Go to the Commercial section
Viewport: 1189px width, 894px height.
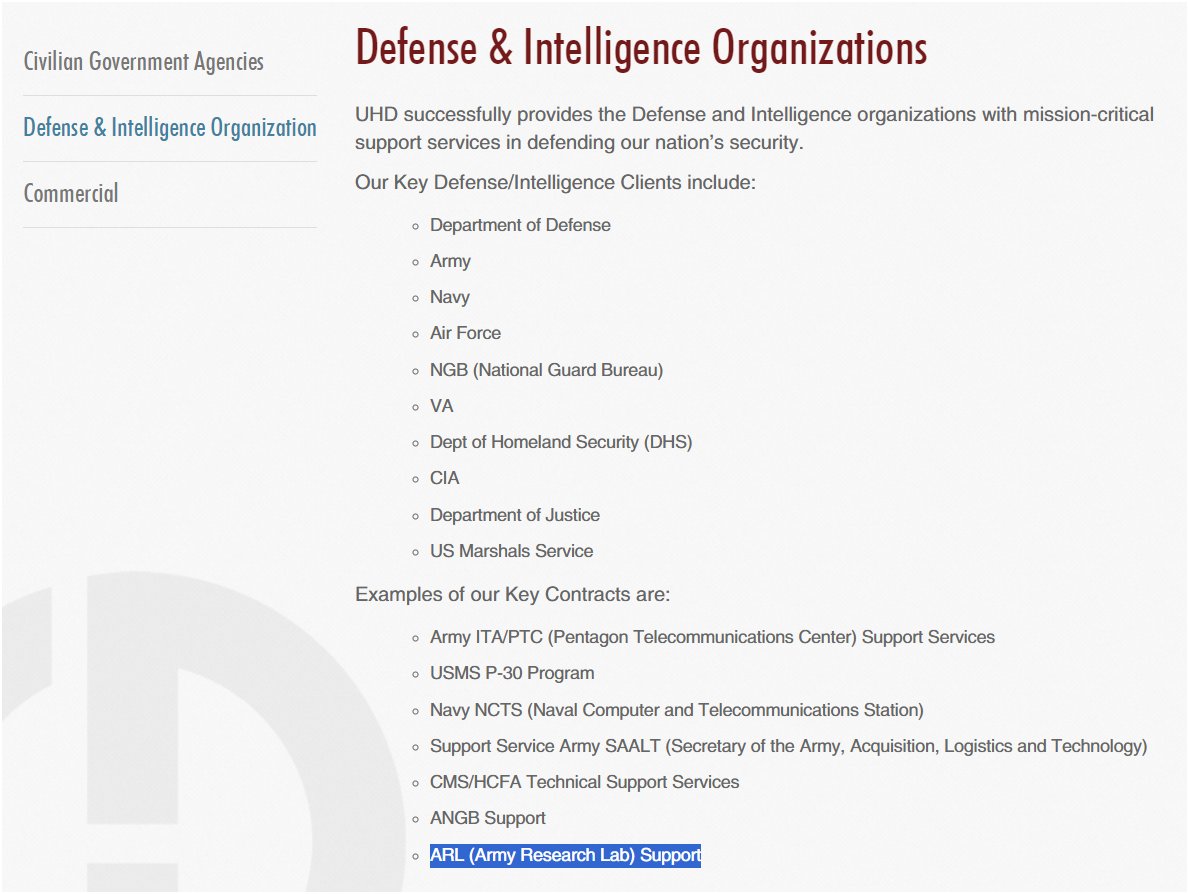[71, 193]
